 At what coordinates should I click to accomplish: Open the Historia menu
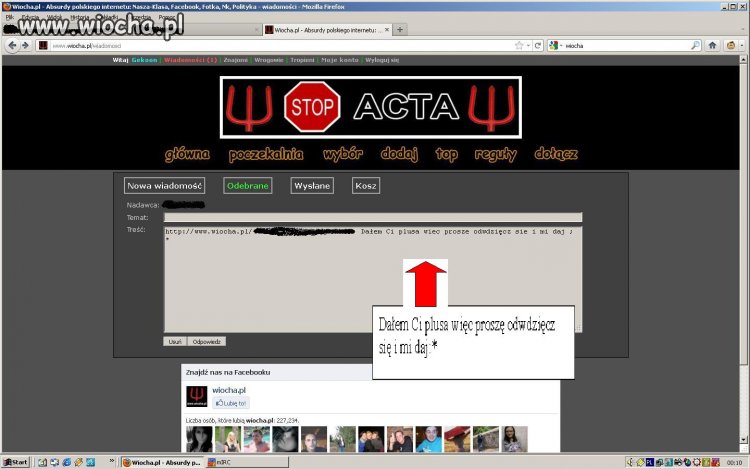click(79, 17)
